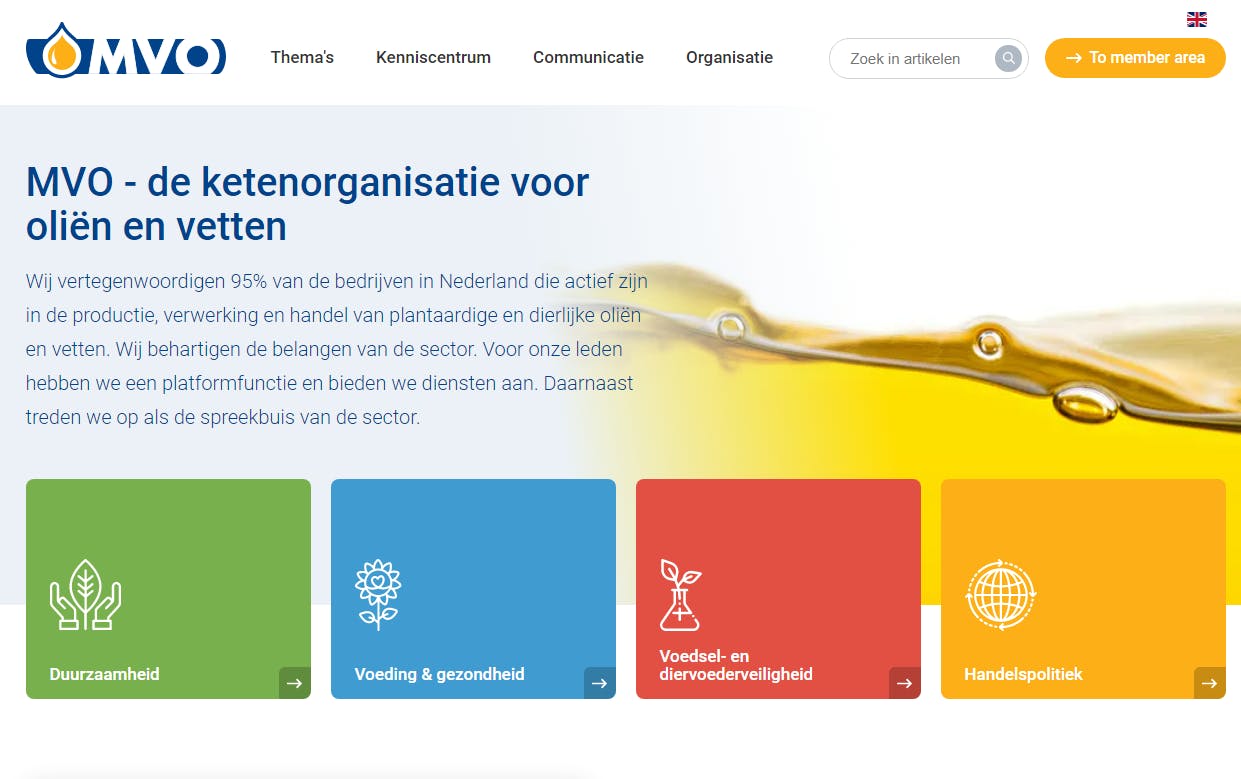Open the Organisatie section
Image resolution: width=1241 pixels, height=779 pixels.
pos(729,58)
